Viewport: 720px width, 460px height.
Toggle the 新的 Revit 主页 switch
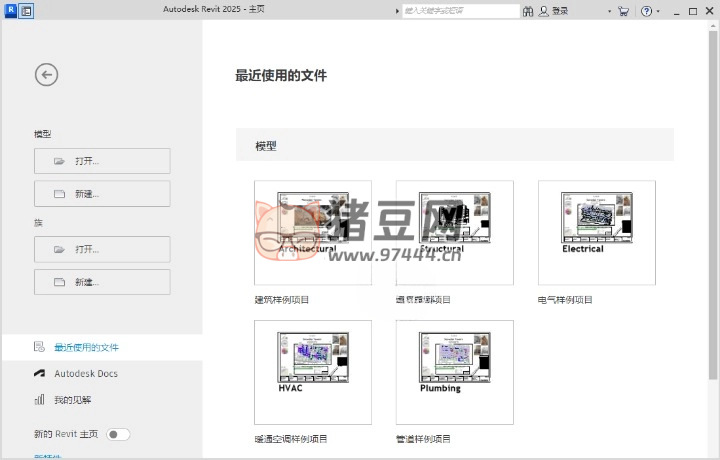[118, 434]
